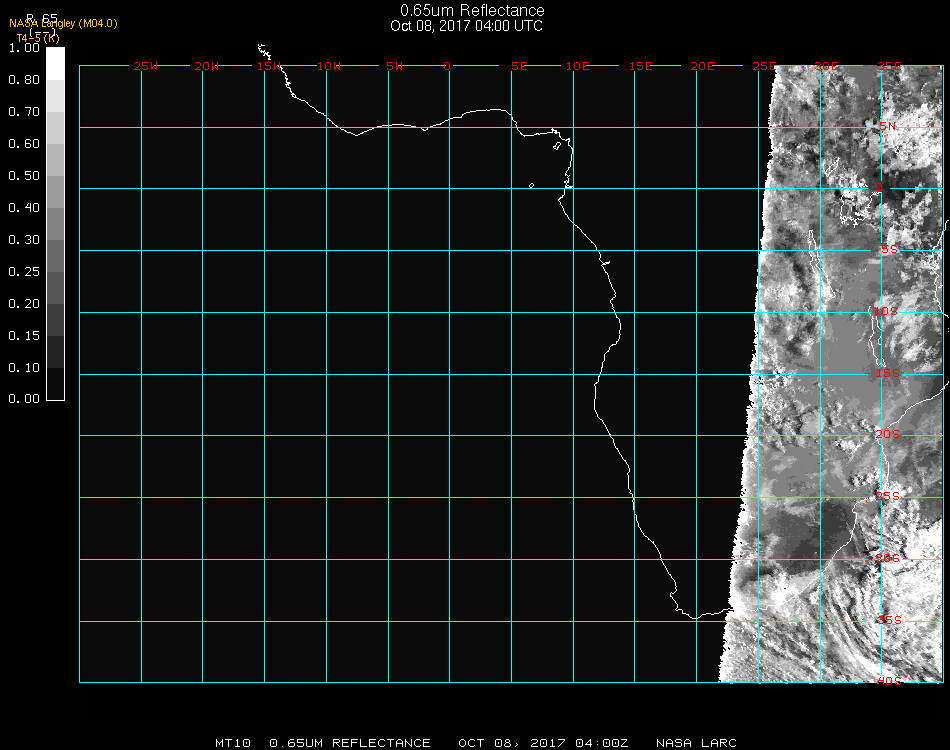Click the 5N latitude label
The height and width of the screenshot is (750, 950).
[x=888, y=127]
